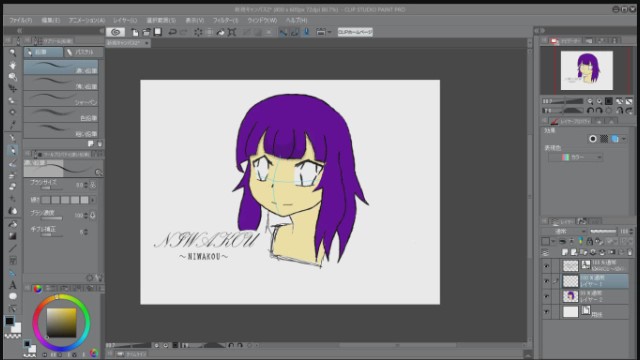Click the CLIPホームページ button

click(x=355, y=32)
